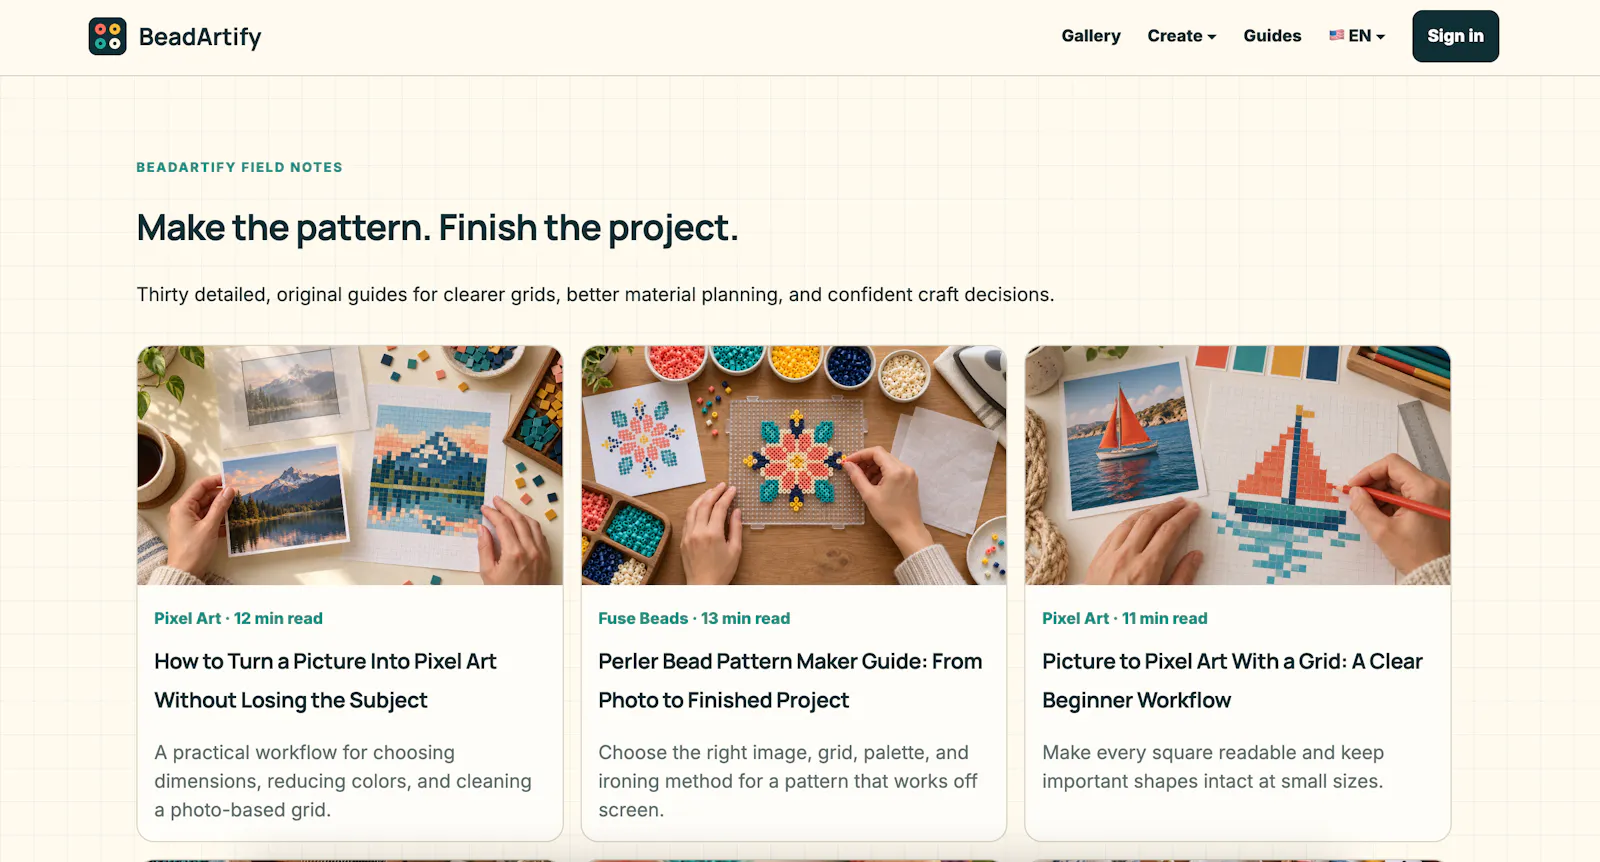Click the 'Pixel Art · 12 min read' label
This screenshot has width=1600, height=862.
pos(238,618)
